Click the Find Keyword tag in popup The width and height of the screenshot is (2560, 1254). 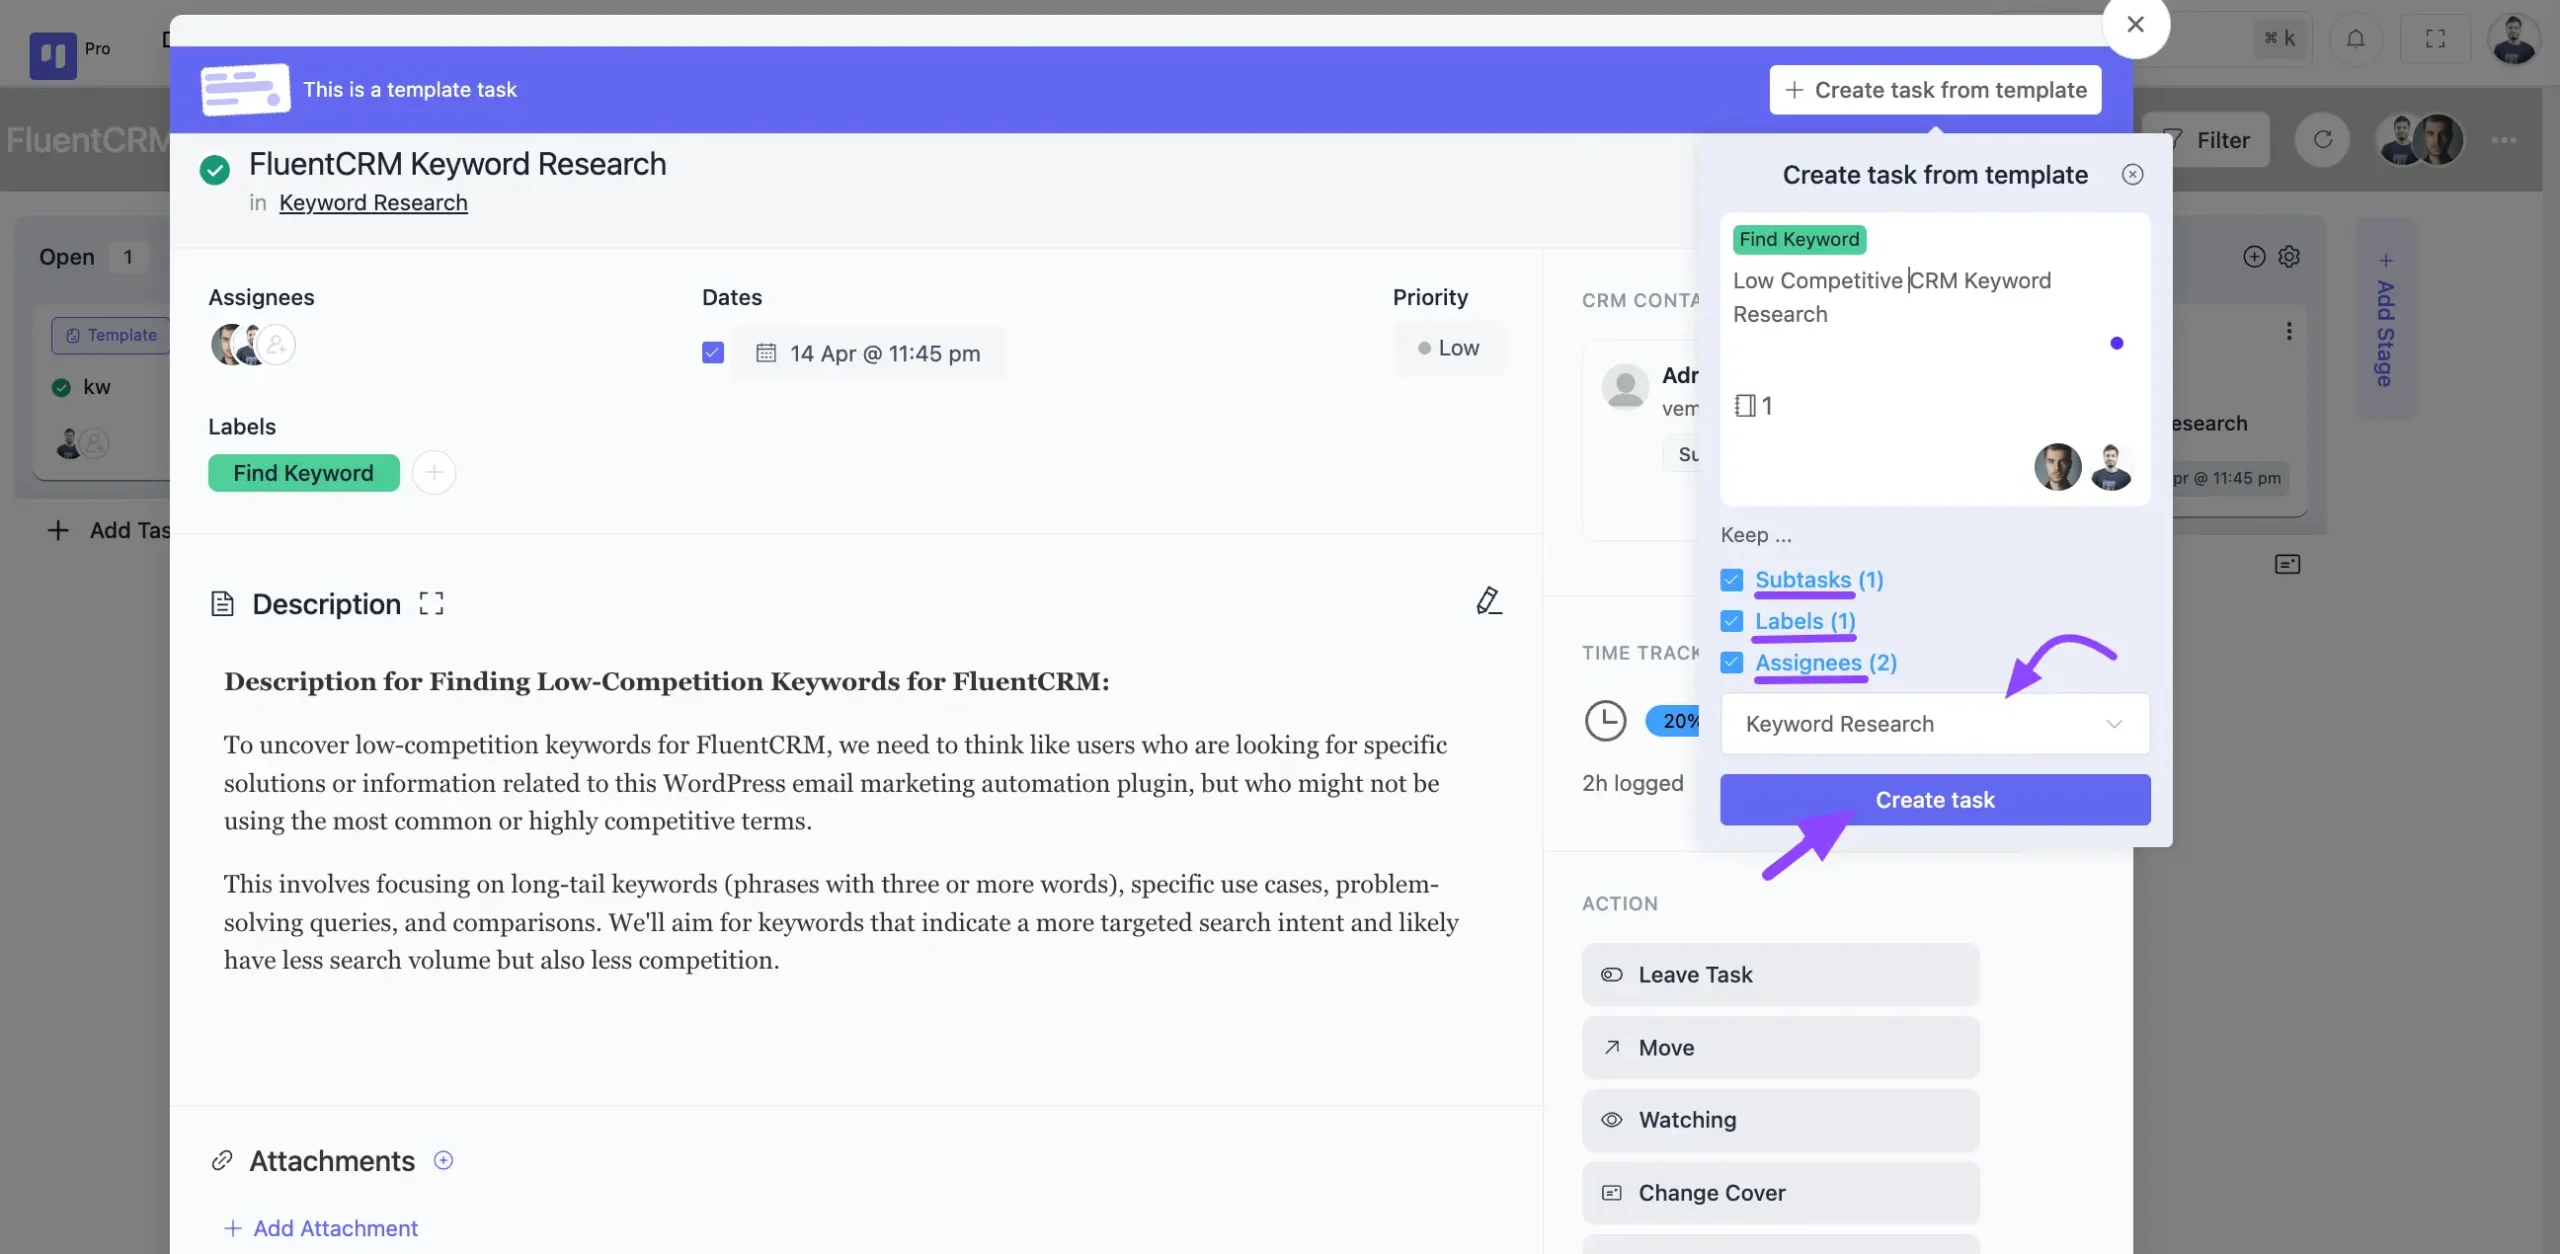[x=1799, y=239]
